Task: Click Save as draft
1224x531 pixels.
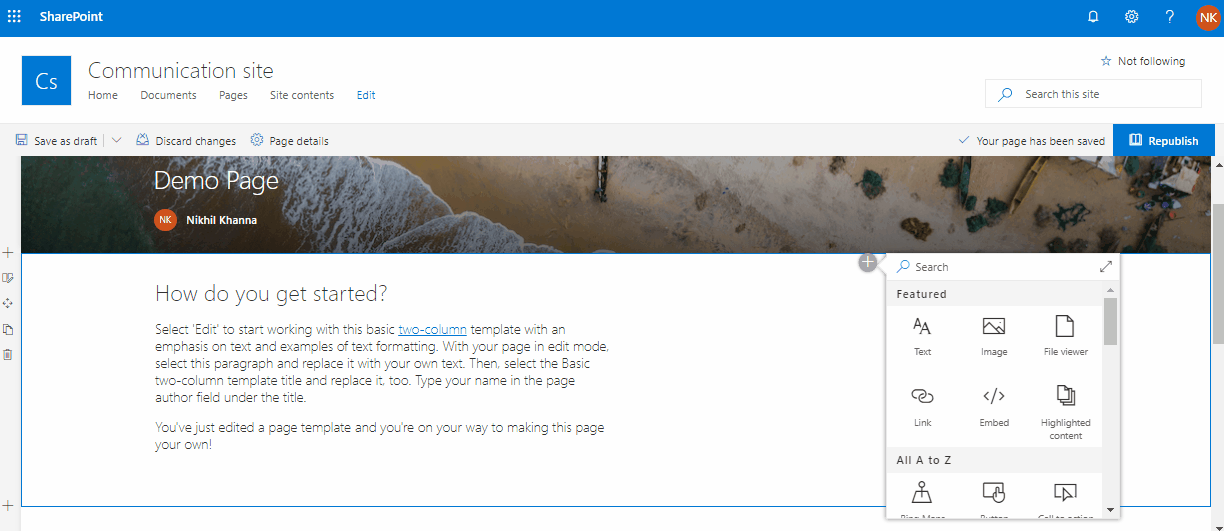Action: pyautogui.click(x=56, y=141)
